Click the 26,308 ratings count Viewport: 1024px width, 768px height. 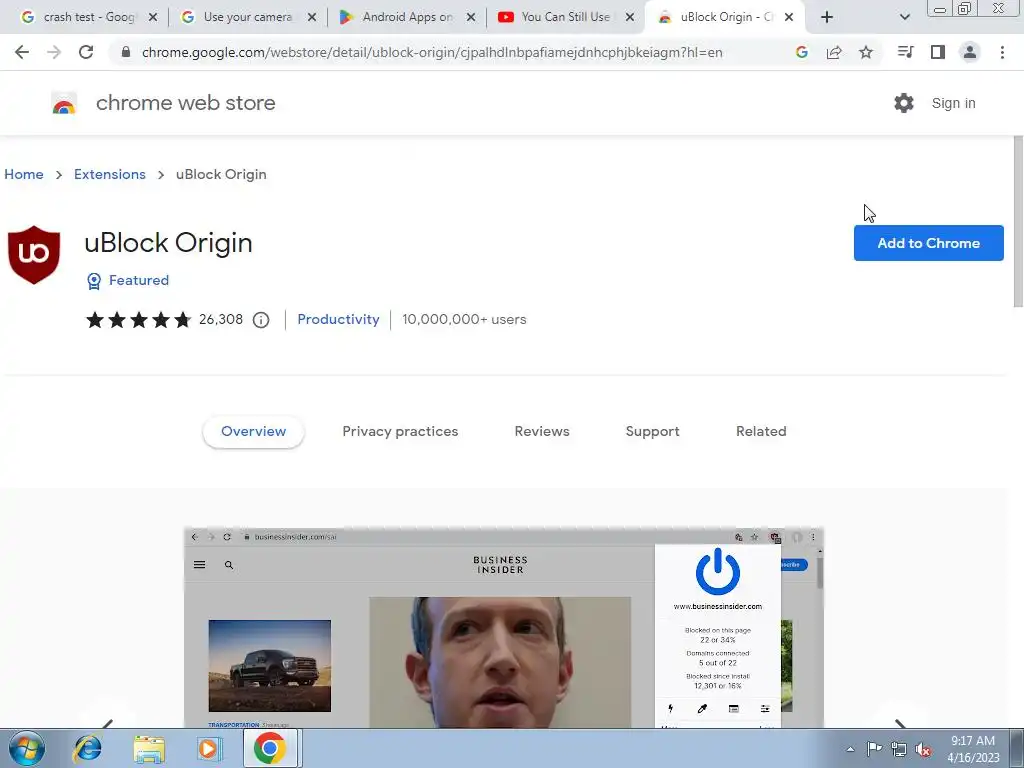[221, 319]
